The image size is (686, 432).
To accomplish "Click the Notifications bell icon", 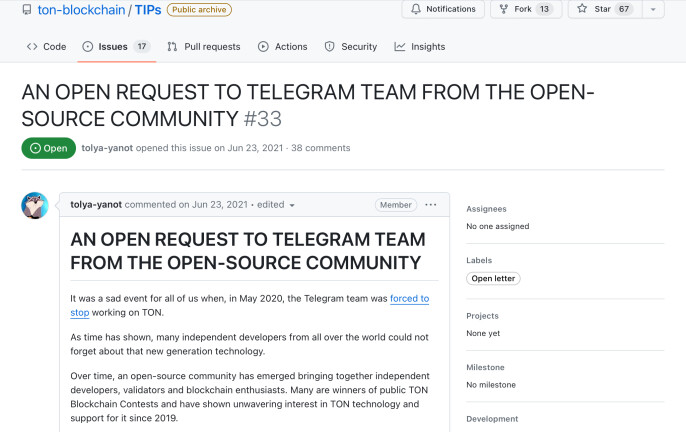I will pyautogui.click(x=416, y=9).
